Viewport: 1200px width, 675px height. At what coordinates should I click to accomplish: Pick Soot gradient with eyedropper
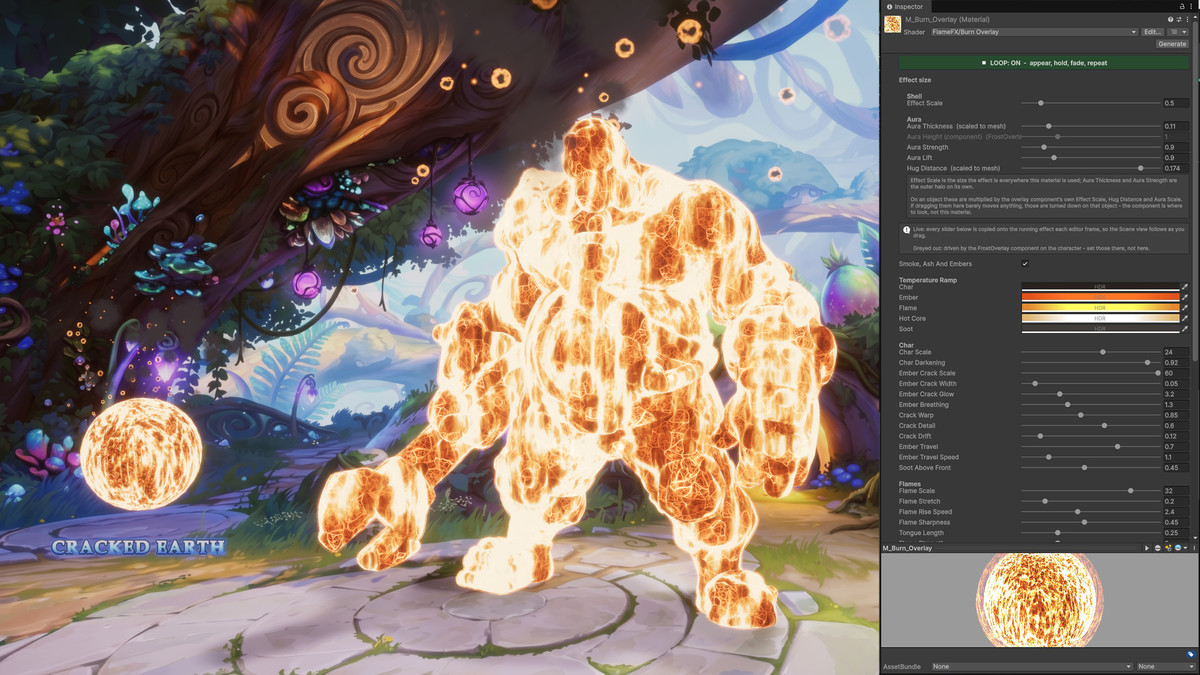coord(1185,329)
